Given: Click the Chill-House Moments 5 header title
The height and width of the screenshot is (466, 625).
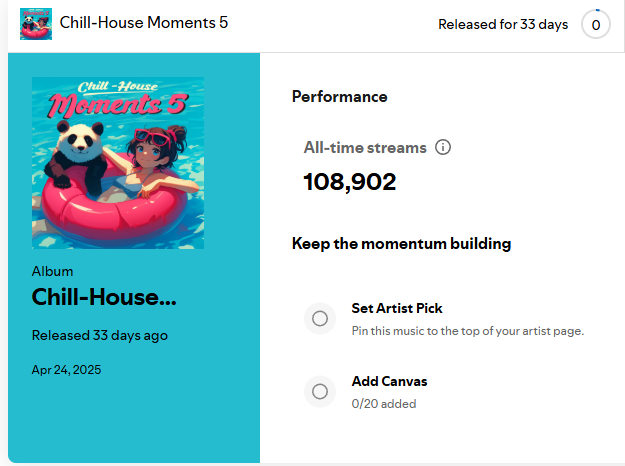Looking at the screenshot, I should 143,23.
